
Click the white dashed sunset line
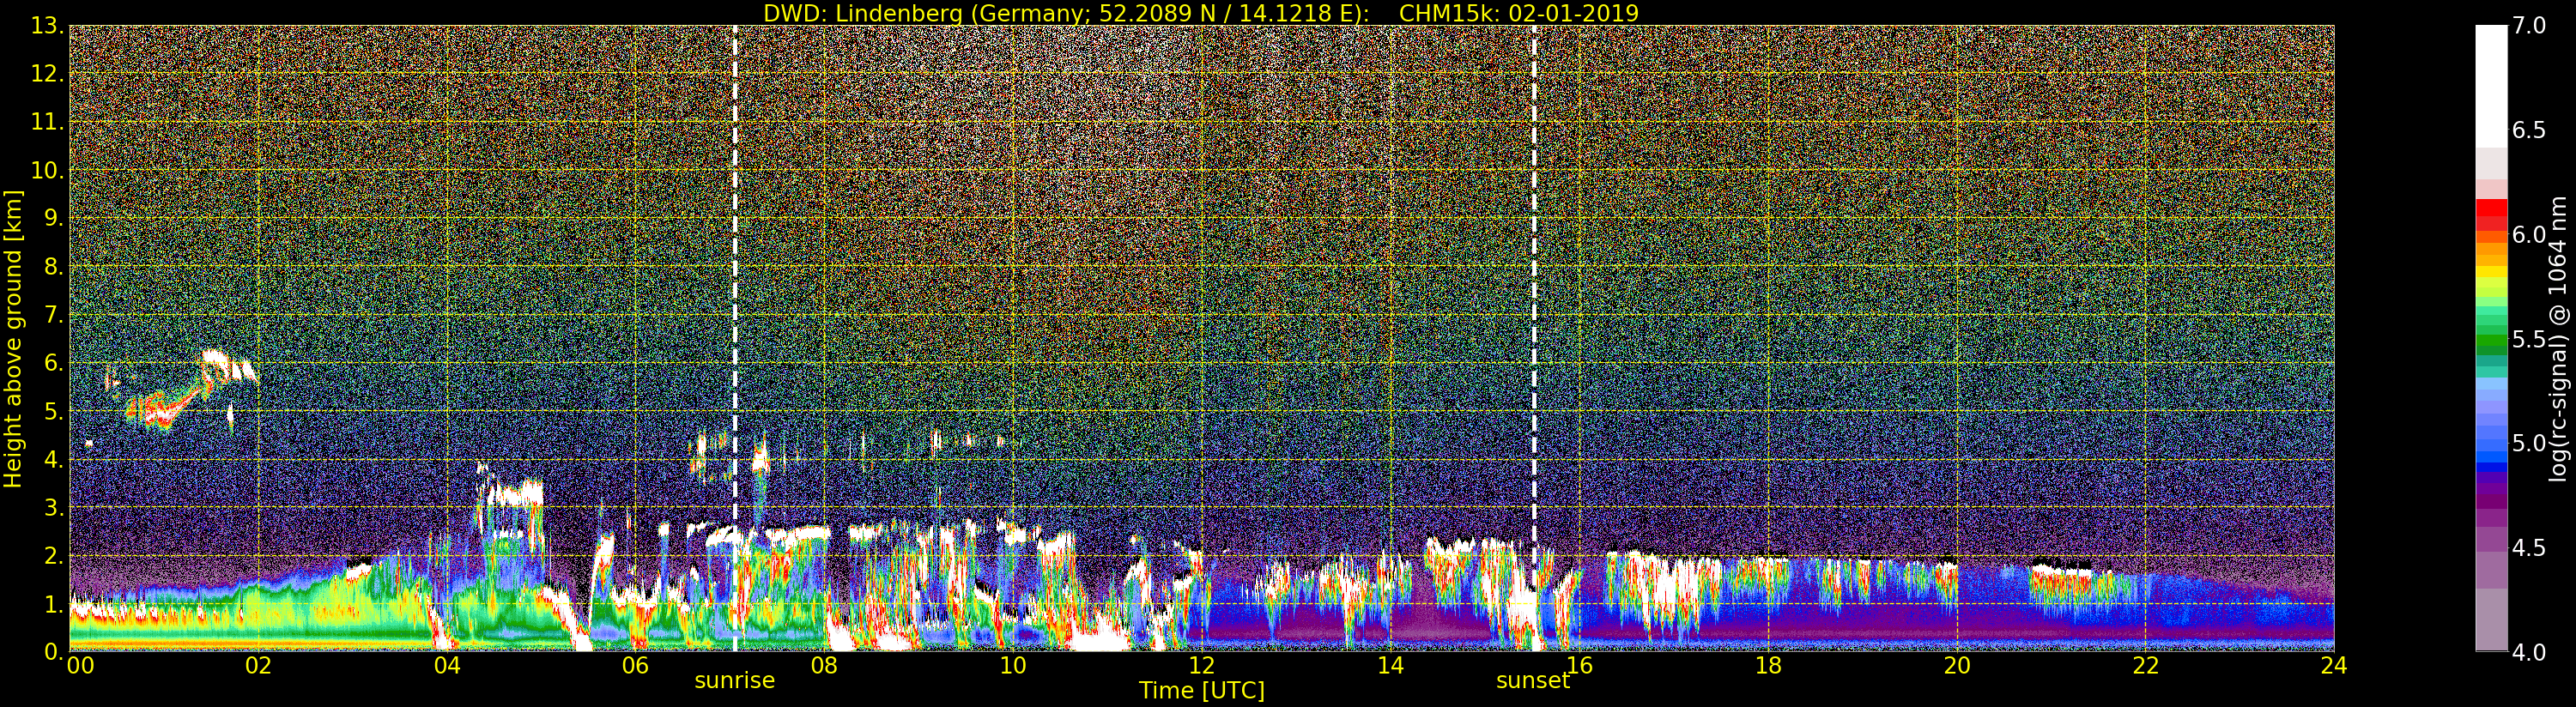click(x=1534, y=338)
